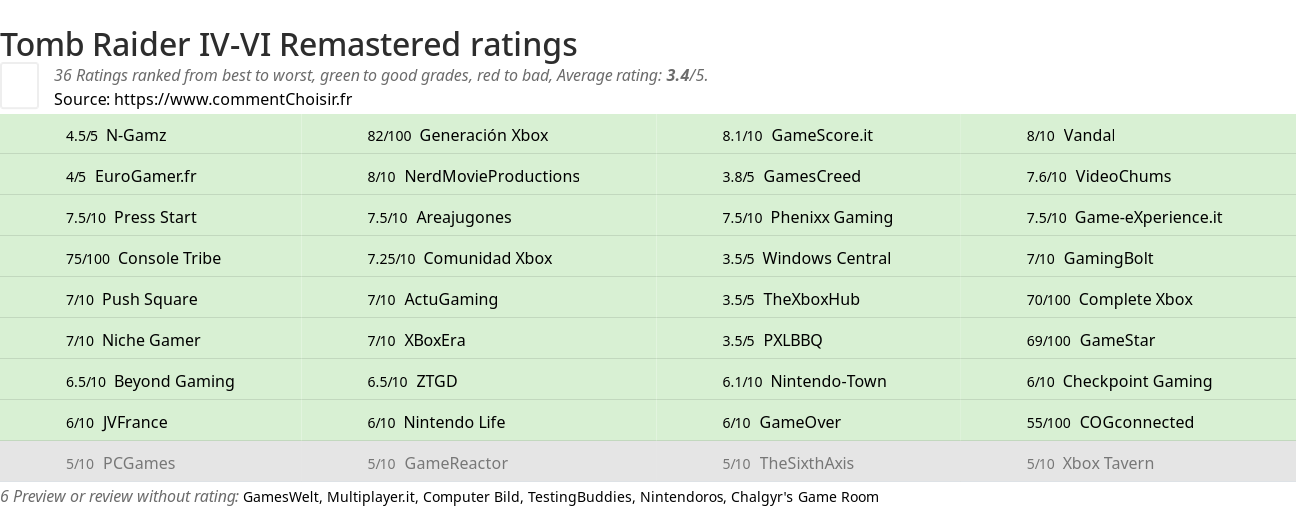This screenshot has width=1296, height=507.
Task: Open the N-Gamz review link
Action: coord(136,135)
